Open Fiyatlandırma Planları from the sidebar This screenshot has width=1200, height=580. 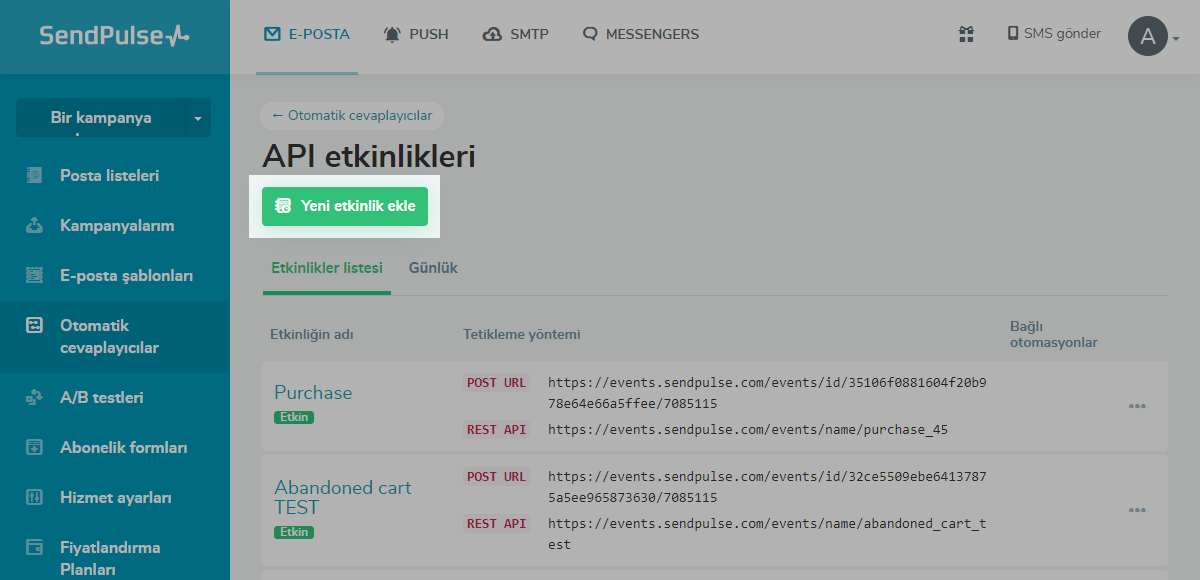click(x=110, y=558)
